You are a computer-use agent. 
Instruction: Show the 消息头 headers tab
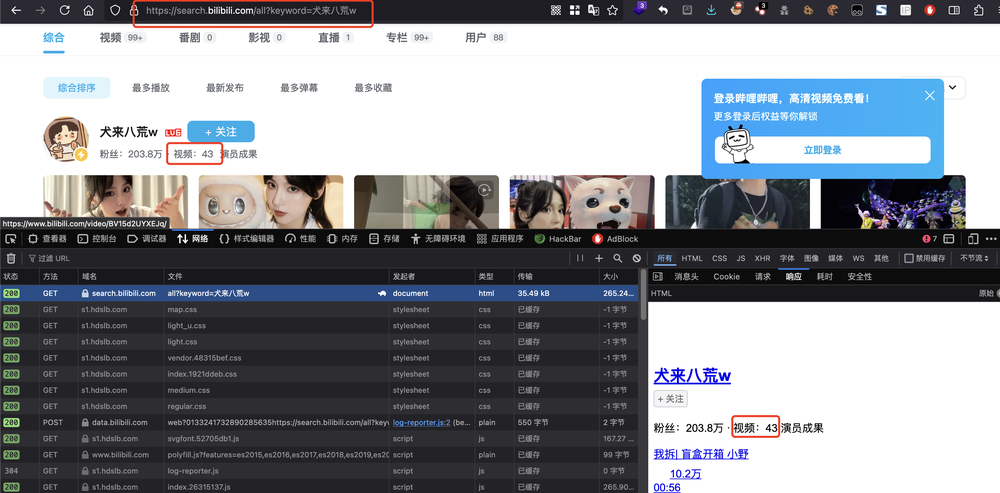686,277
